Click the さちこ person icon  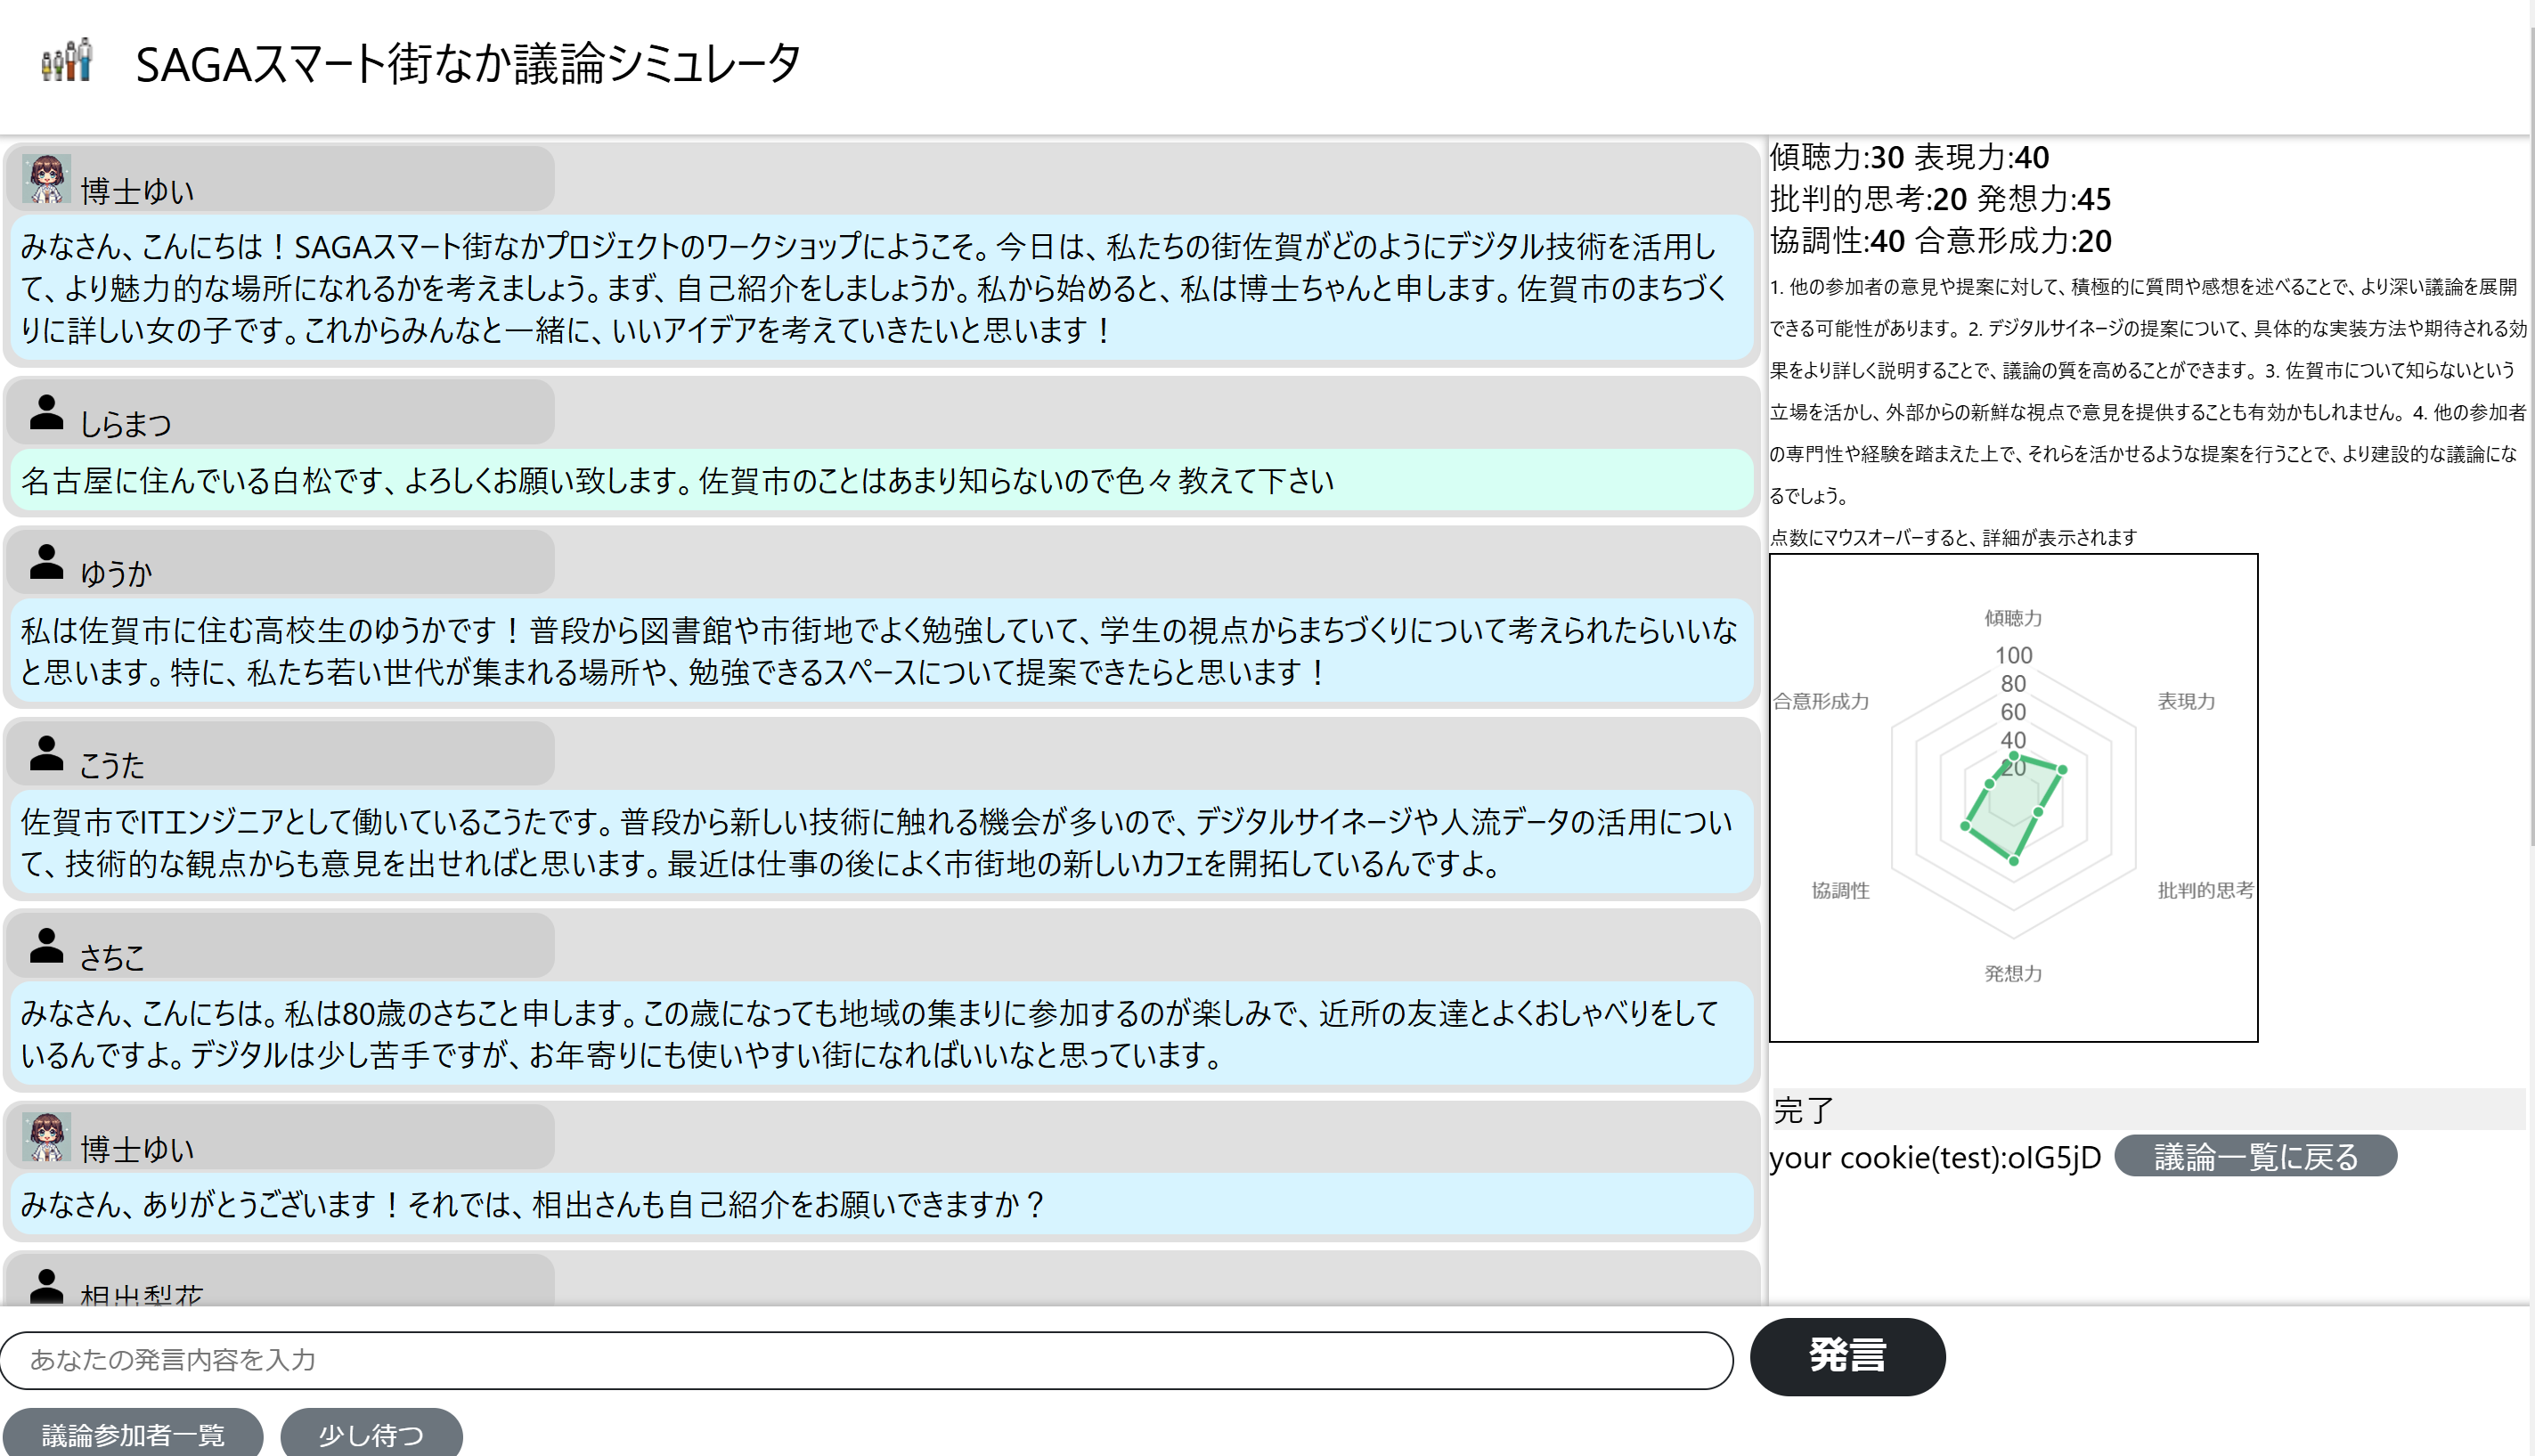(x=46, y=945)
